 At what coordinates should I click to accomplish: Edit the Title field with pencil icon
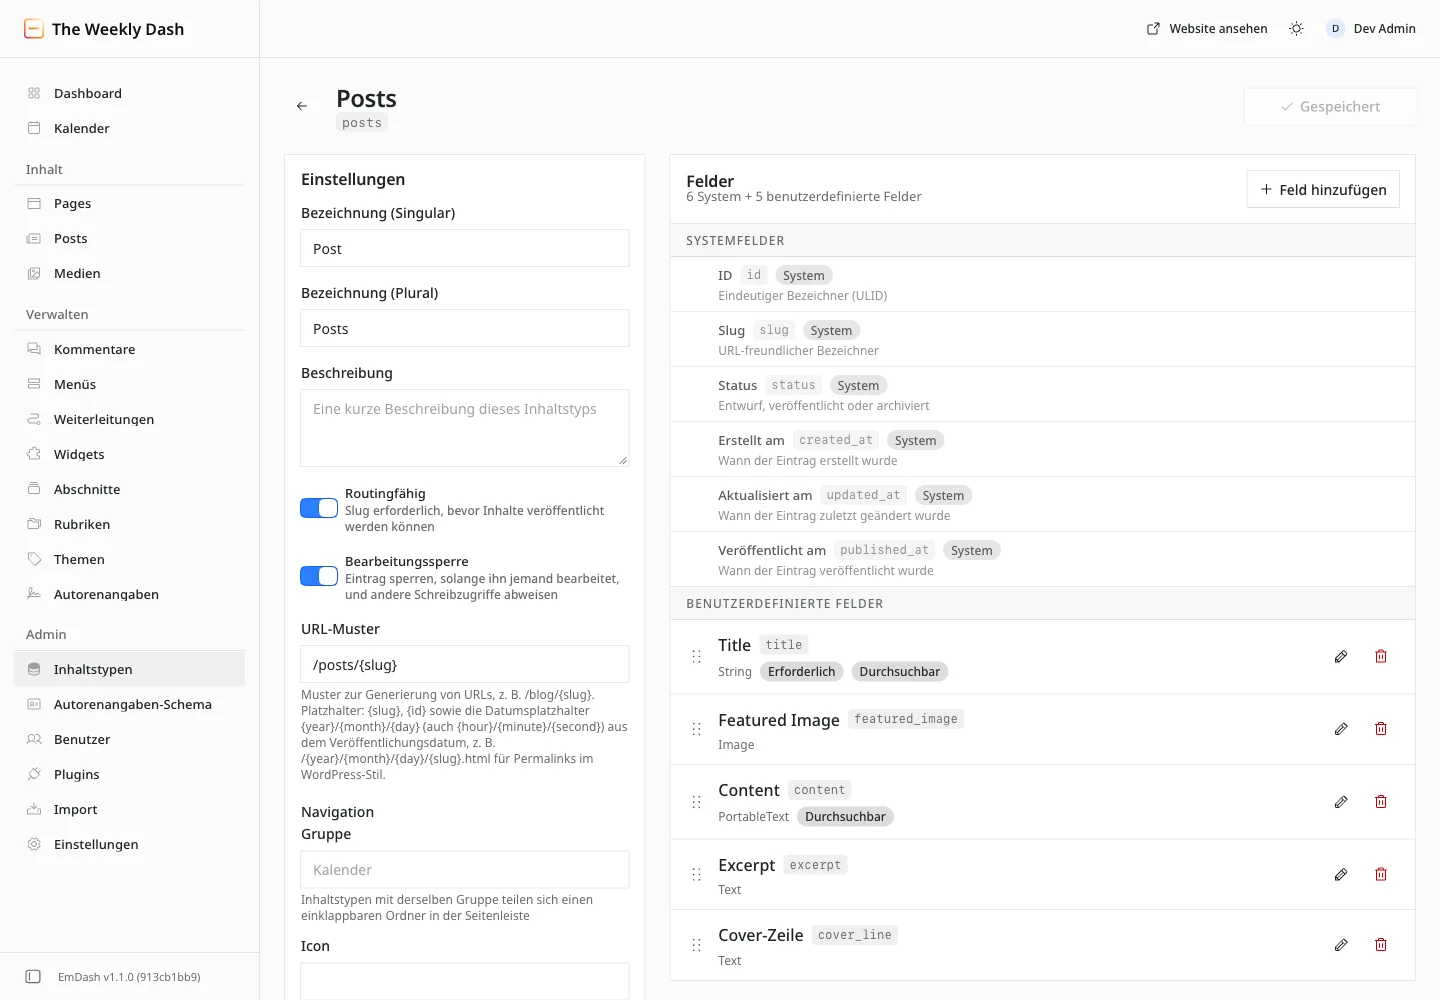[1341, 657]
